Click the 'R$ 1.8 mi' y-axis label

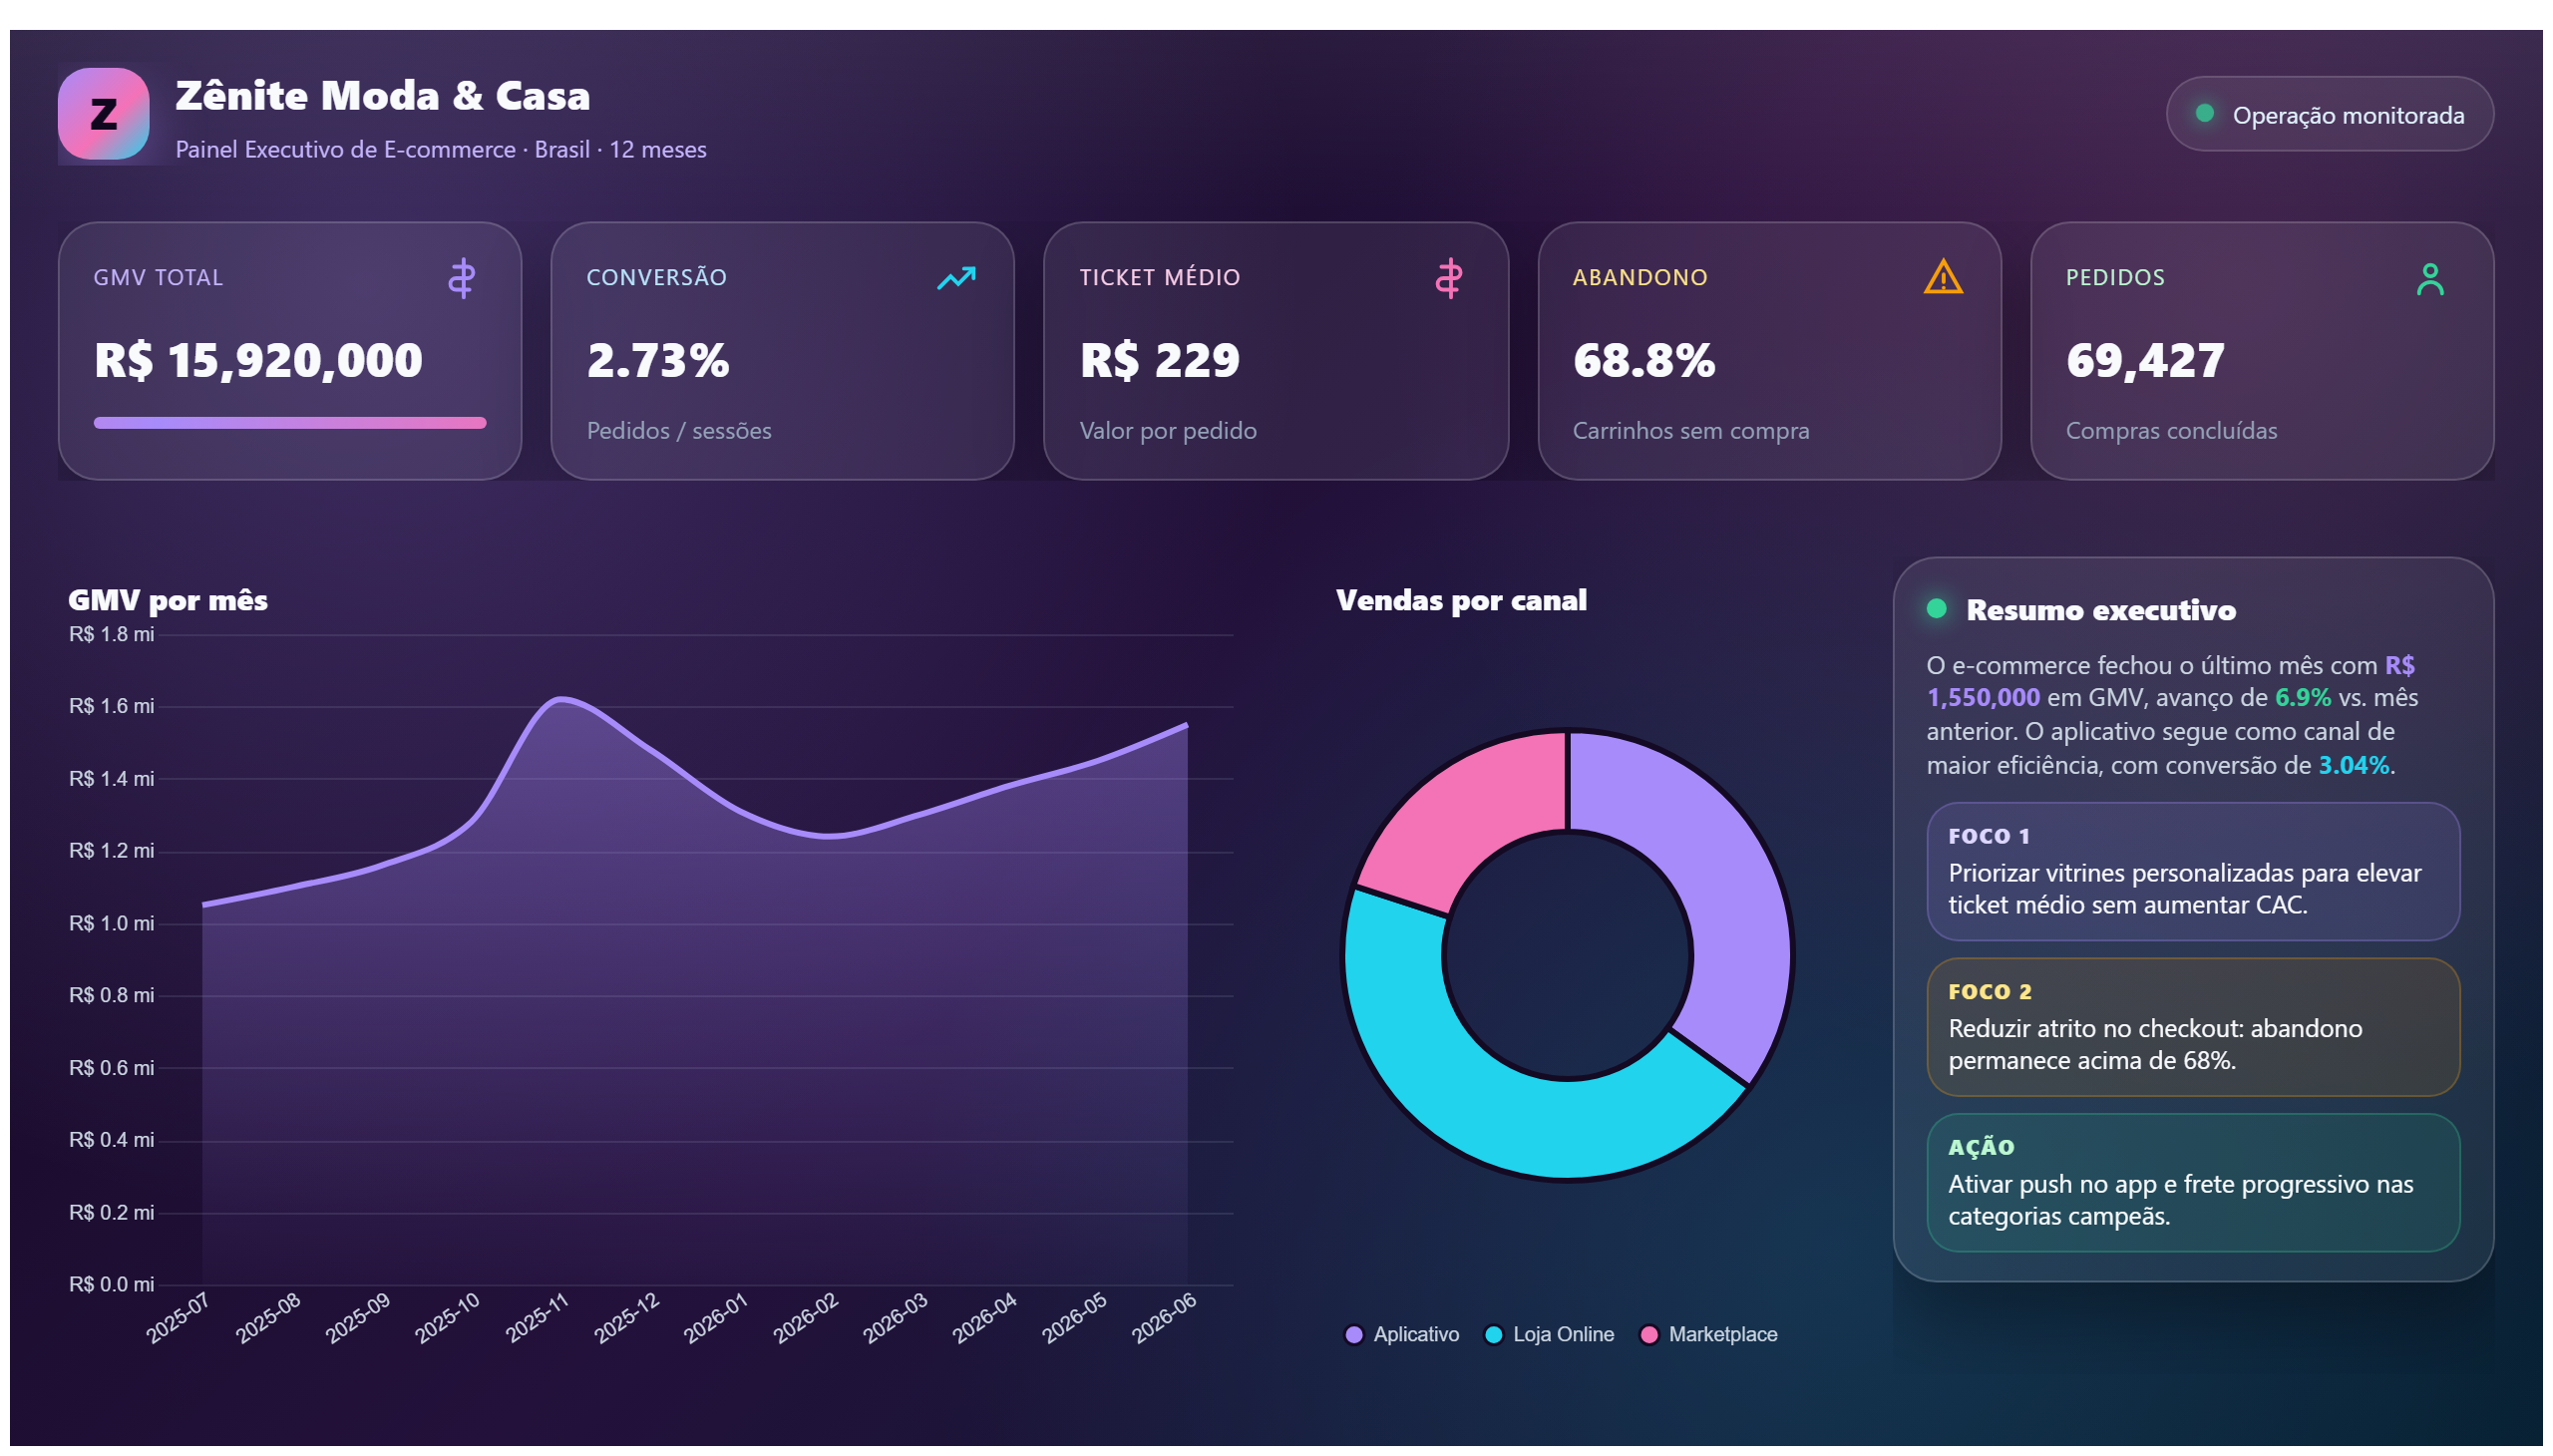click(111, 634)
